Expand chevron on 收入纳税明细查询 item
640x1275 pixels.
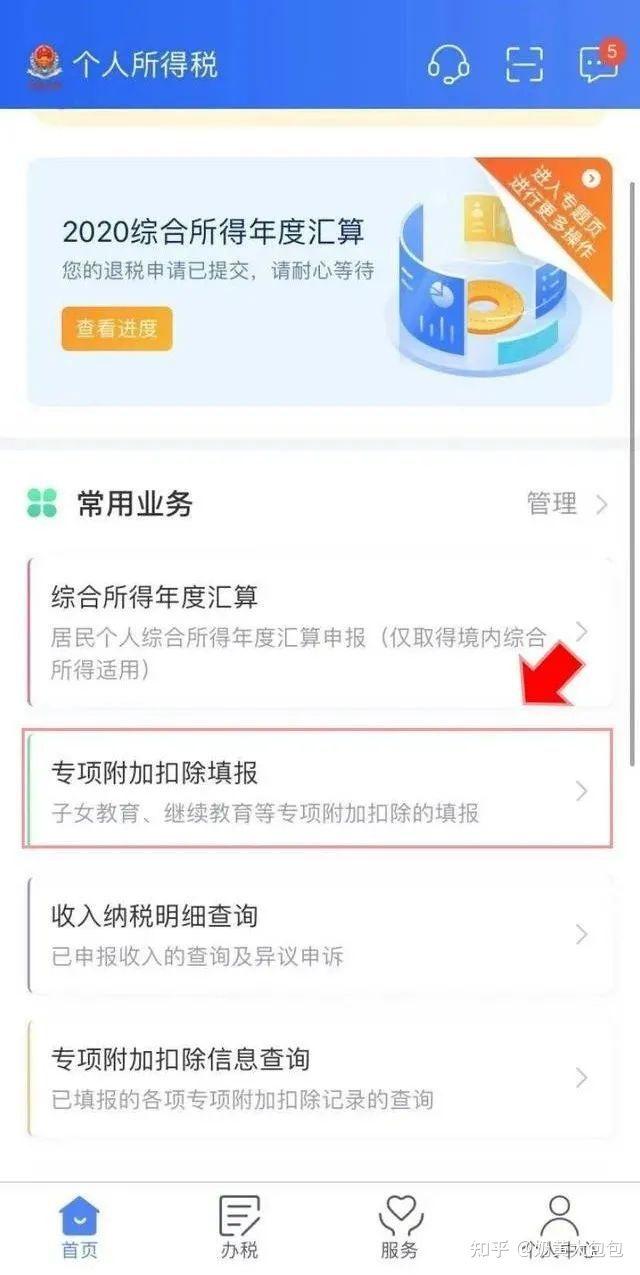coord(582,934)
